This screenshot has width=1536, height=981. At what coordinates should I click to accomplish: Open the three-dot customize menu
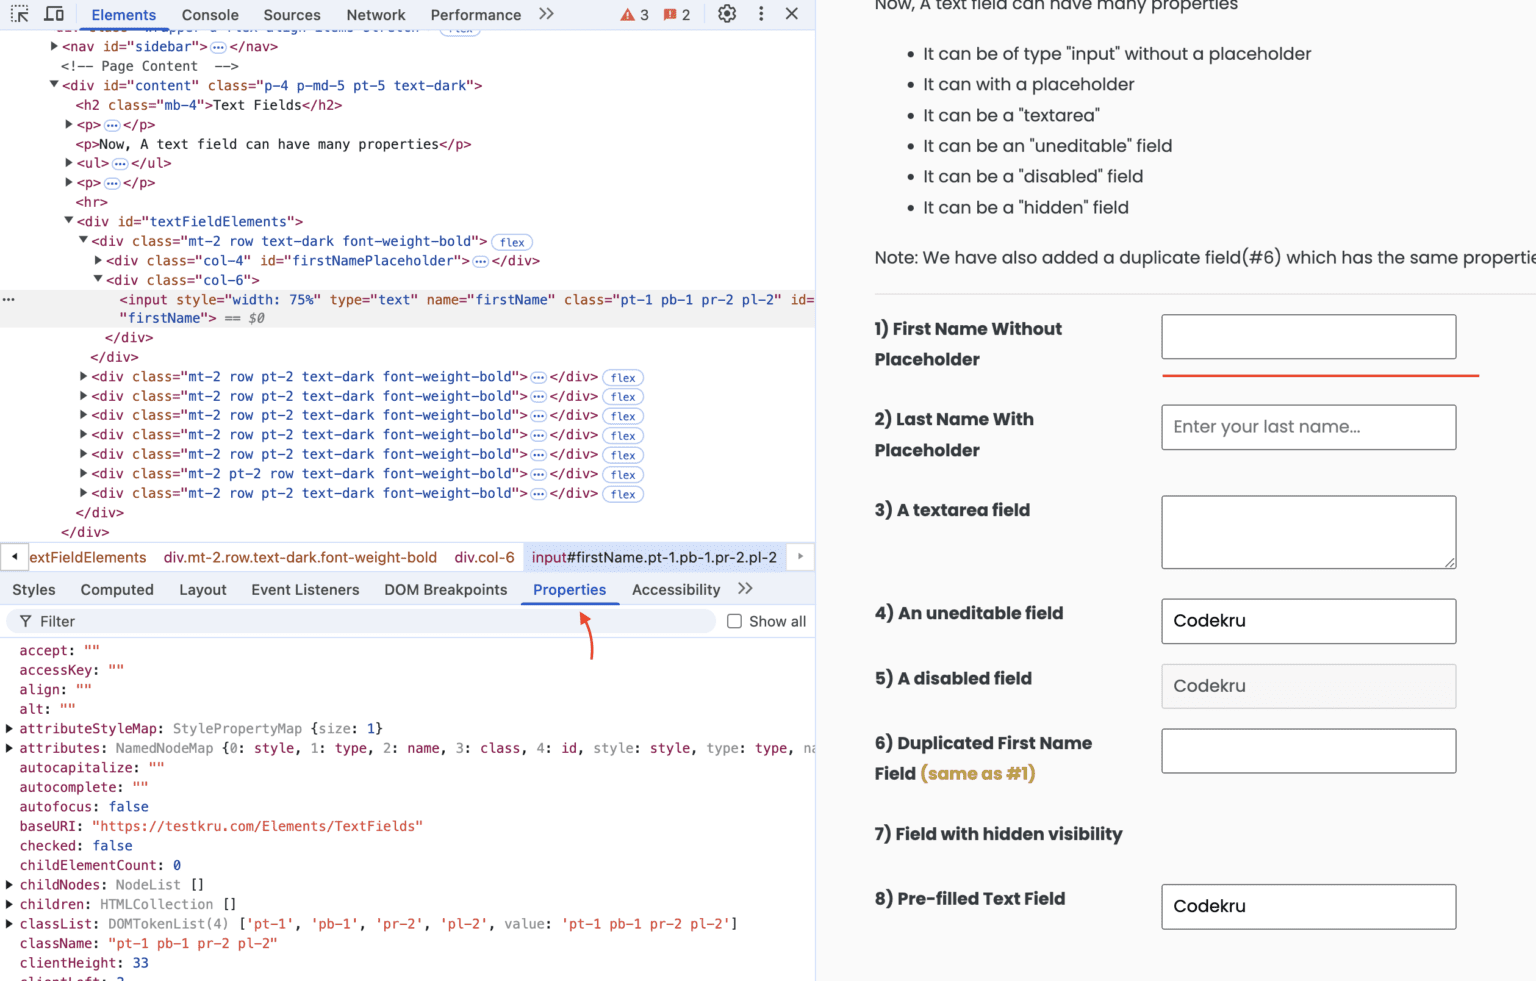(761, 14)
